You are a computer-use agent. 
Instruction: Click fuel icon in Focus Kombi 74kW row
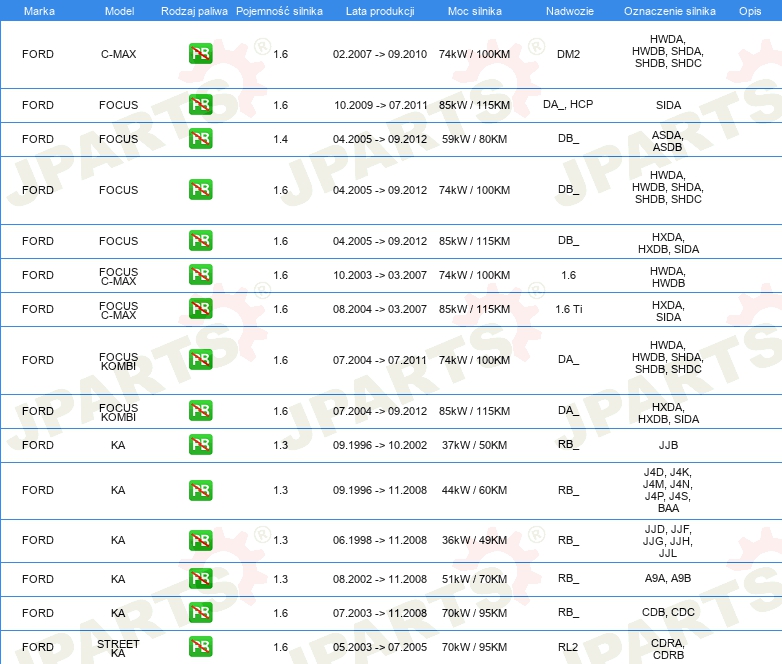pyautogui.click(x=200, y=360)
